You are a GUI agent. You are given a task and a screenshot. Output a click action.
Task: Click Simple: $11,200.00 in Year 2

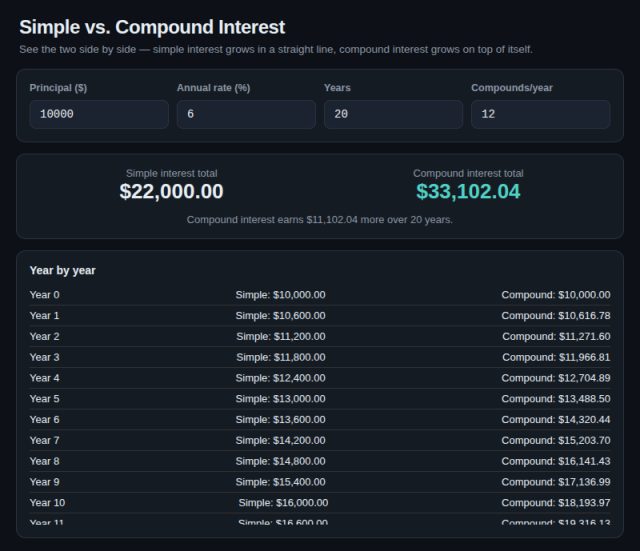coord(281,336)
